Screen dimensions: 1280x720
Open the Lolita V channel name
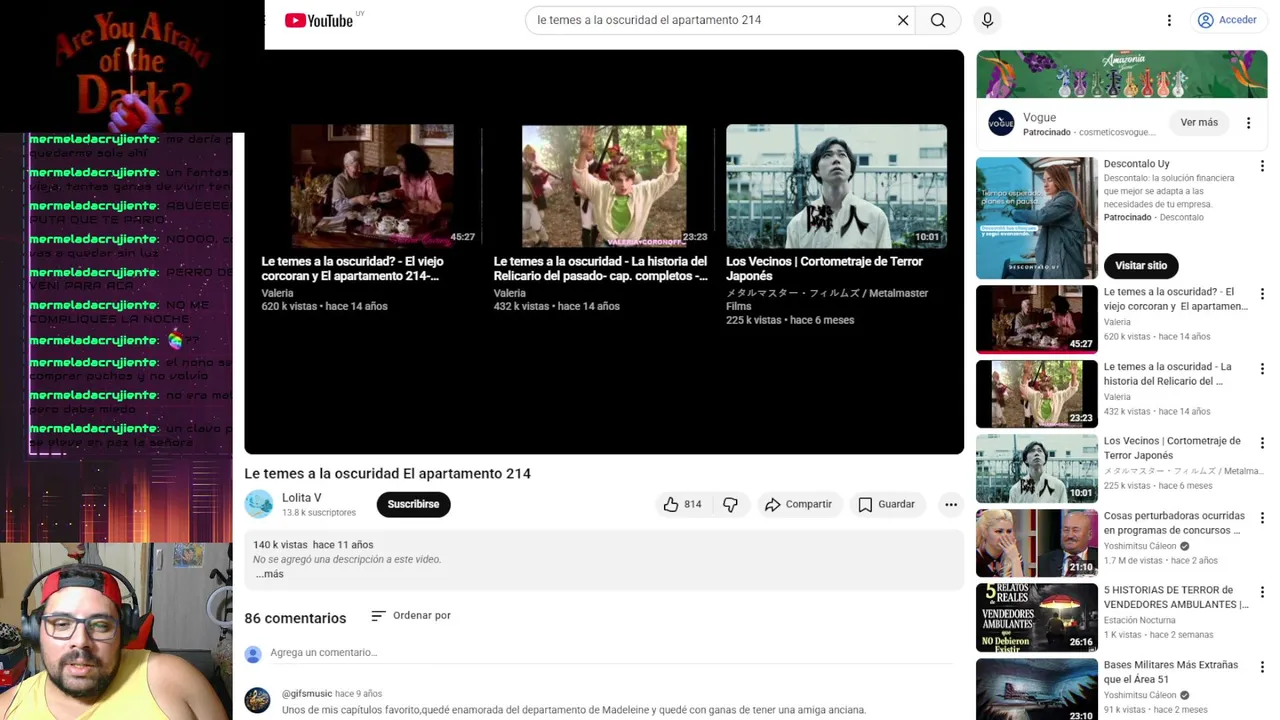pyautogui.click(x=302, y=497)
